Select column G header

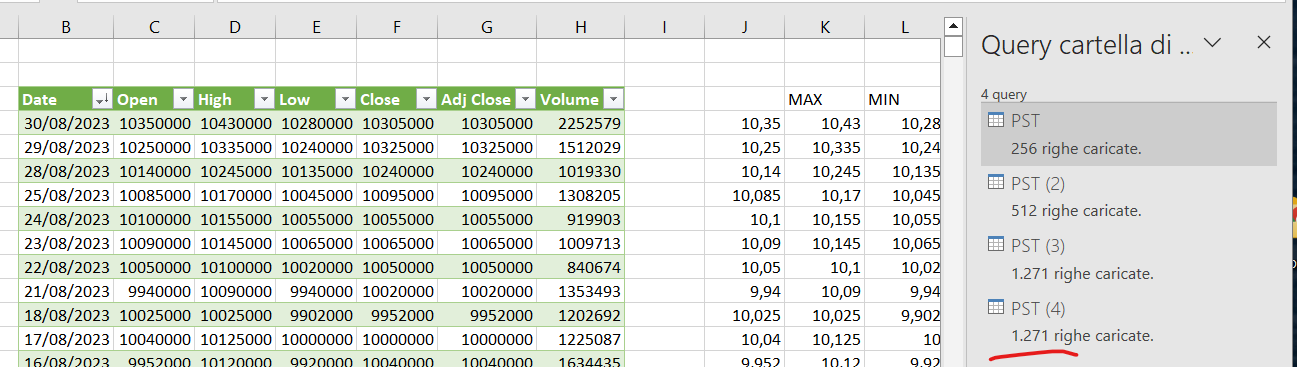point(487,28)
